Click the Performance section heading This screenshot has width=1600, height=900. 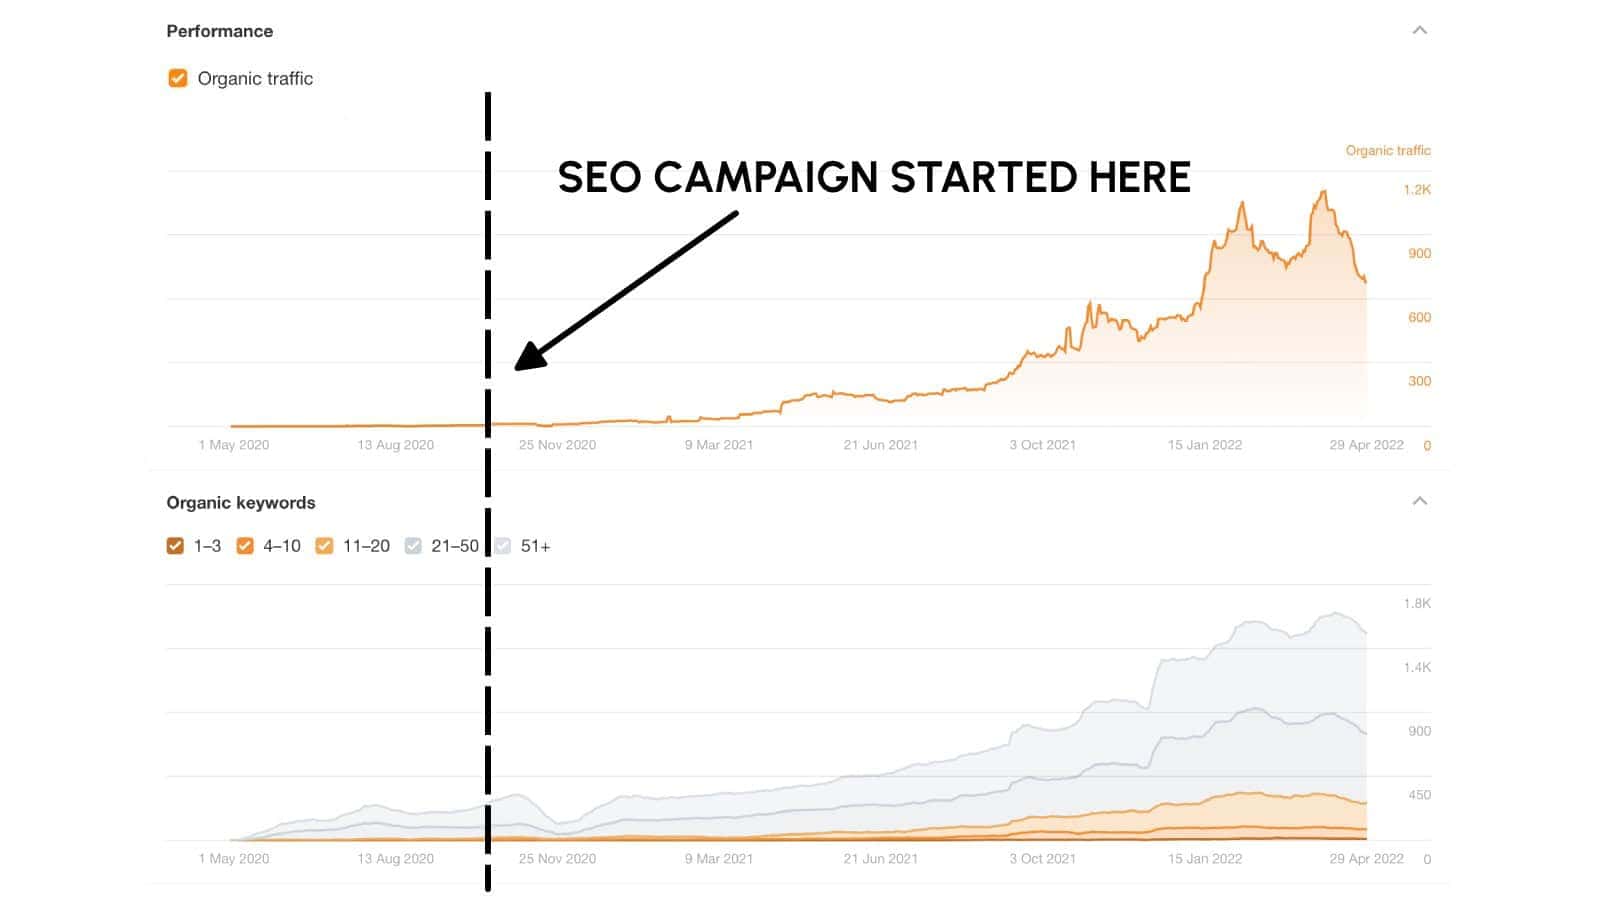(220, 31)
